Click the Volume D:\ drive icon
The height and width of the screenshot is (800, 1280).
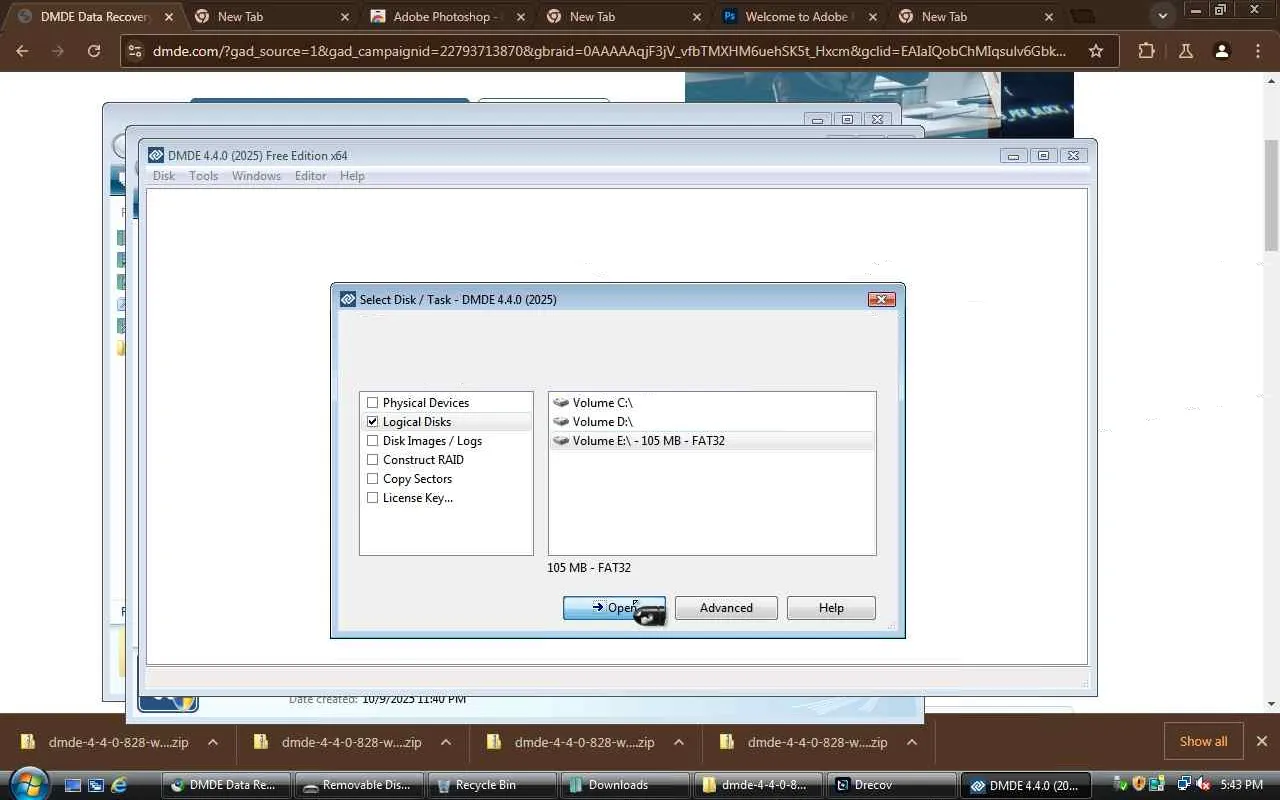pos(561,422)
